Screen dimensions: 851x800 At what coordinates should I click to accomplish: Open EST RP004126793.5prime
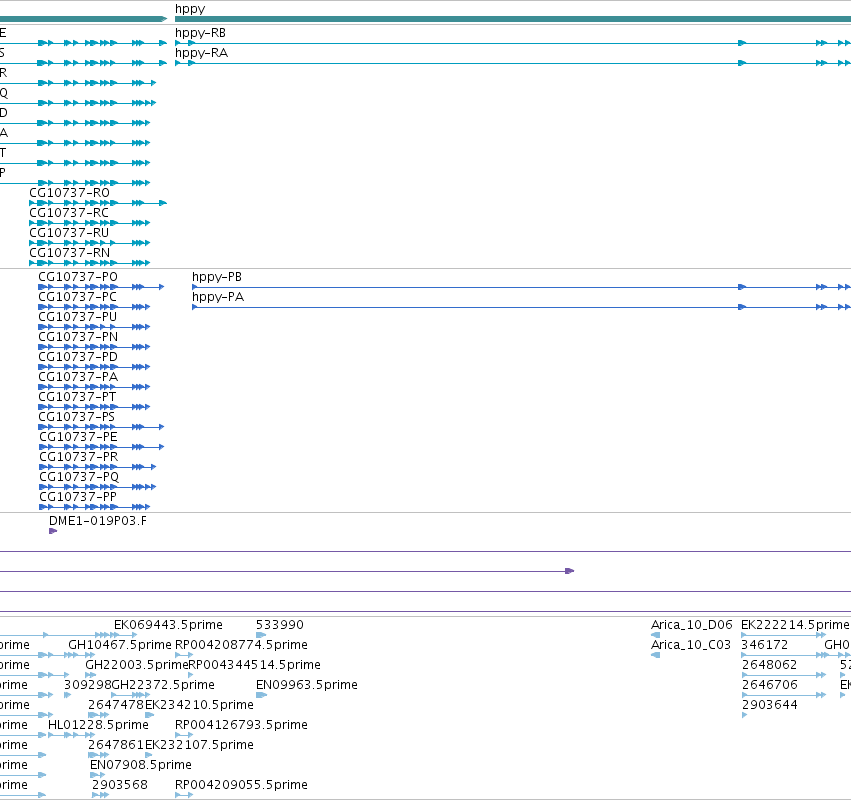tap(241, 725)
